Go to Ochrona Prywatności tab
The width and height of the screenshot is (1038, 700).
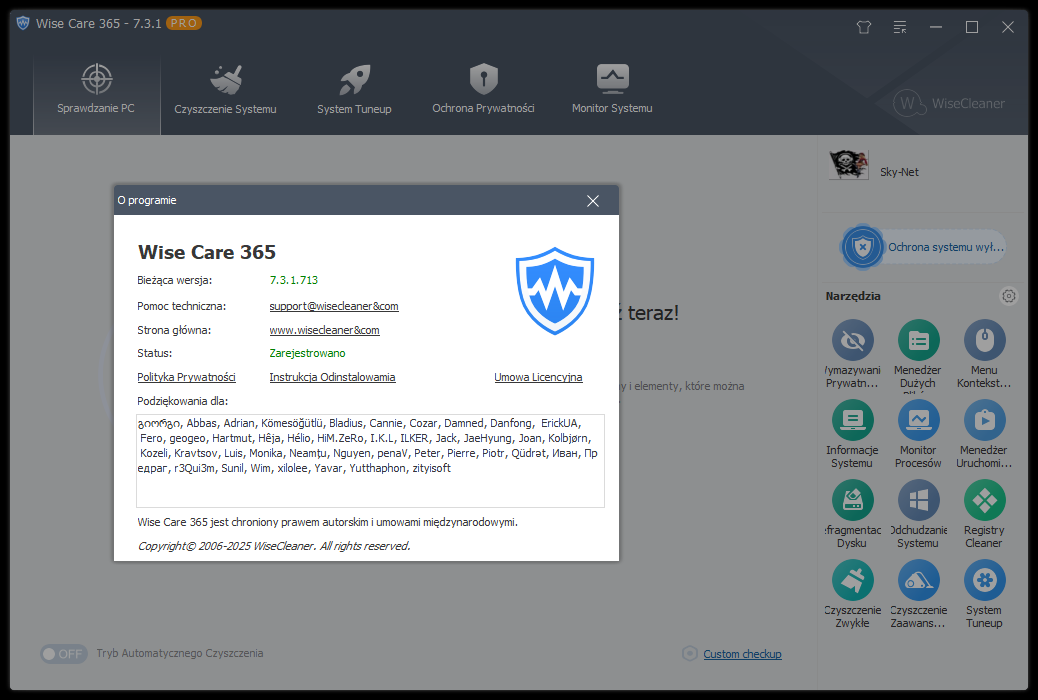[x=483, y=89]
